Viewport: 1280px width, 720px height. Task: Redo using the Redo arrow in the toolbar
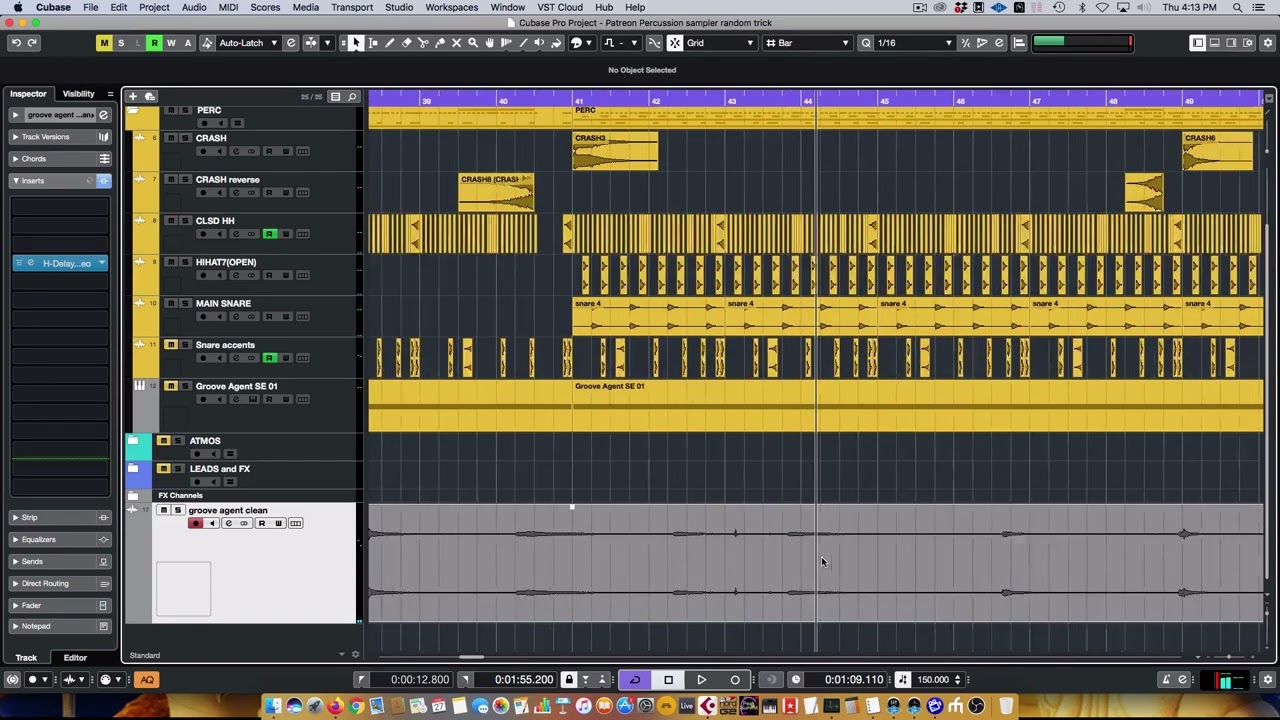(x=32, y=43)
